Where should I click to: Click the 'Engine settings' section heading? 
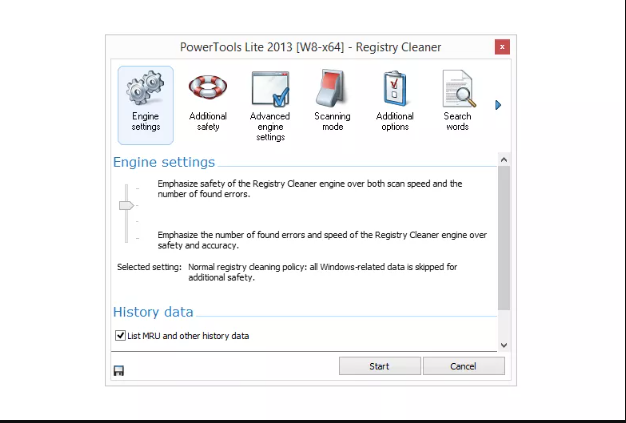[164, 162]
